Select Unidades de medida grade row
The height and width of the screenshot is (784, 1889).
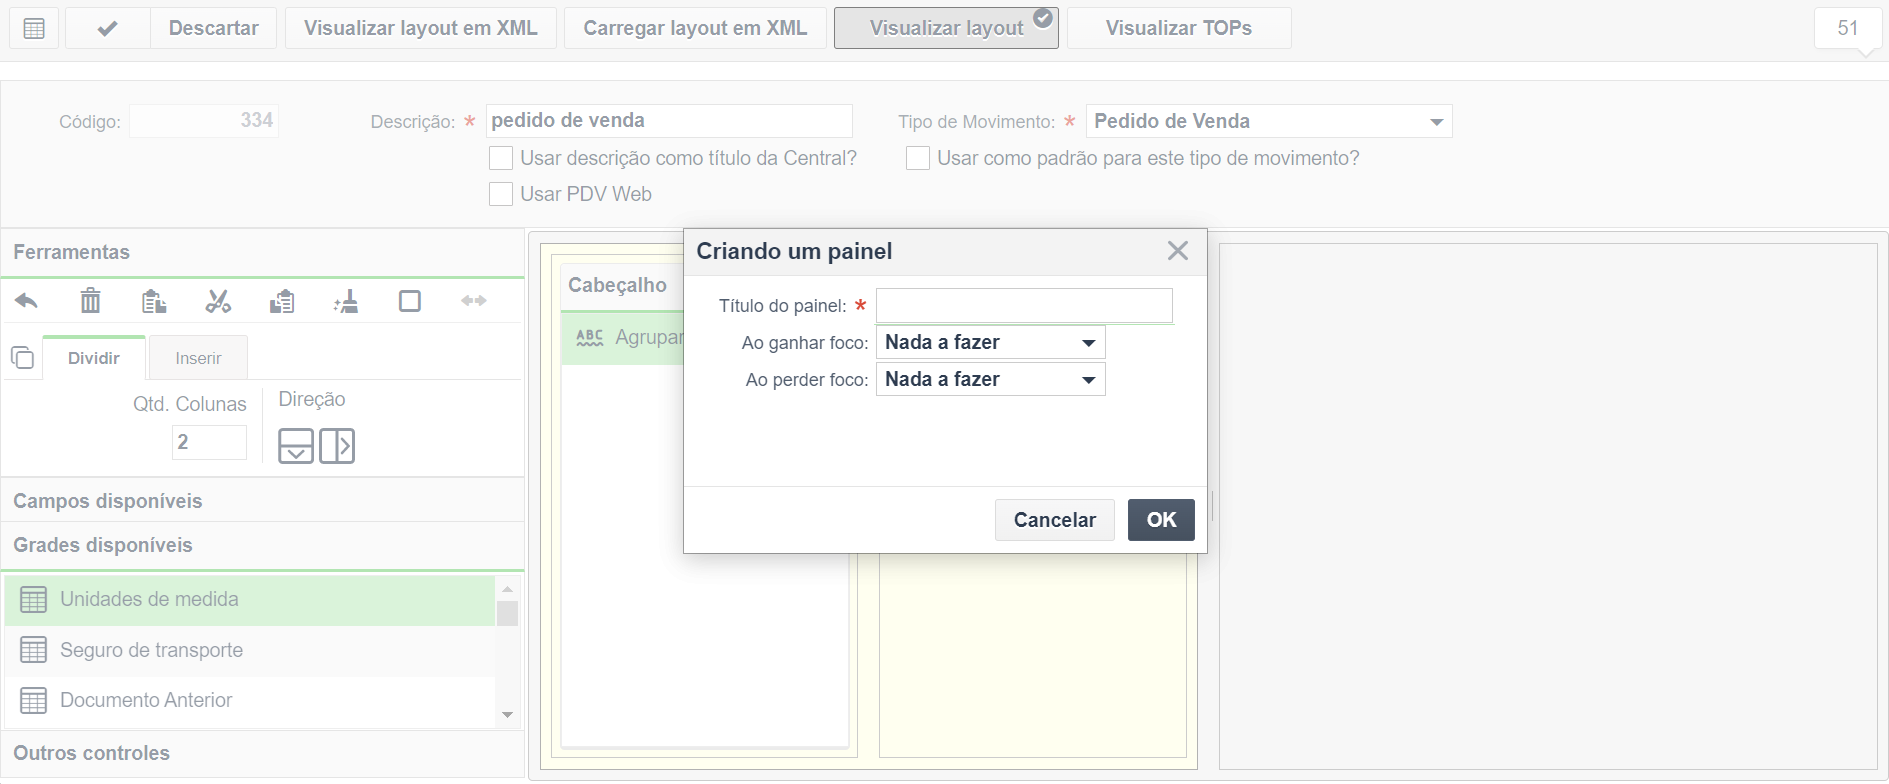click(250, 600)
